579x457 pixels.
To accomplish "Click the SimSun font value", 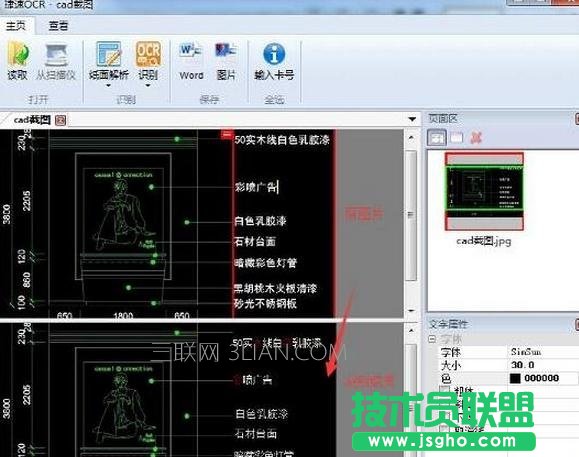I will click(526, 352).
